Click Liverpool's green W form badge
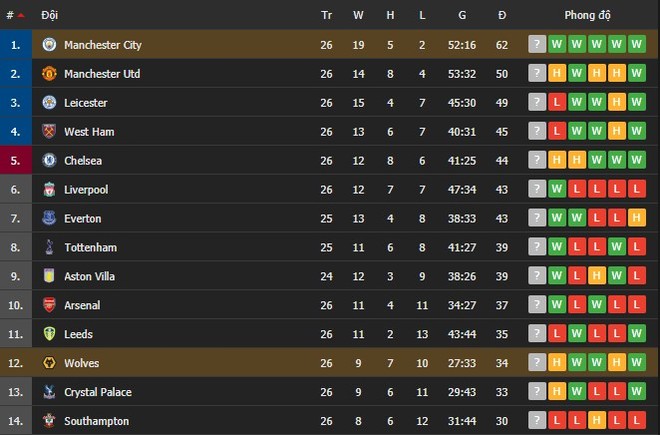 (556, 189)
